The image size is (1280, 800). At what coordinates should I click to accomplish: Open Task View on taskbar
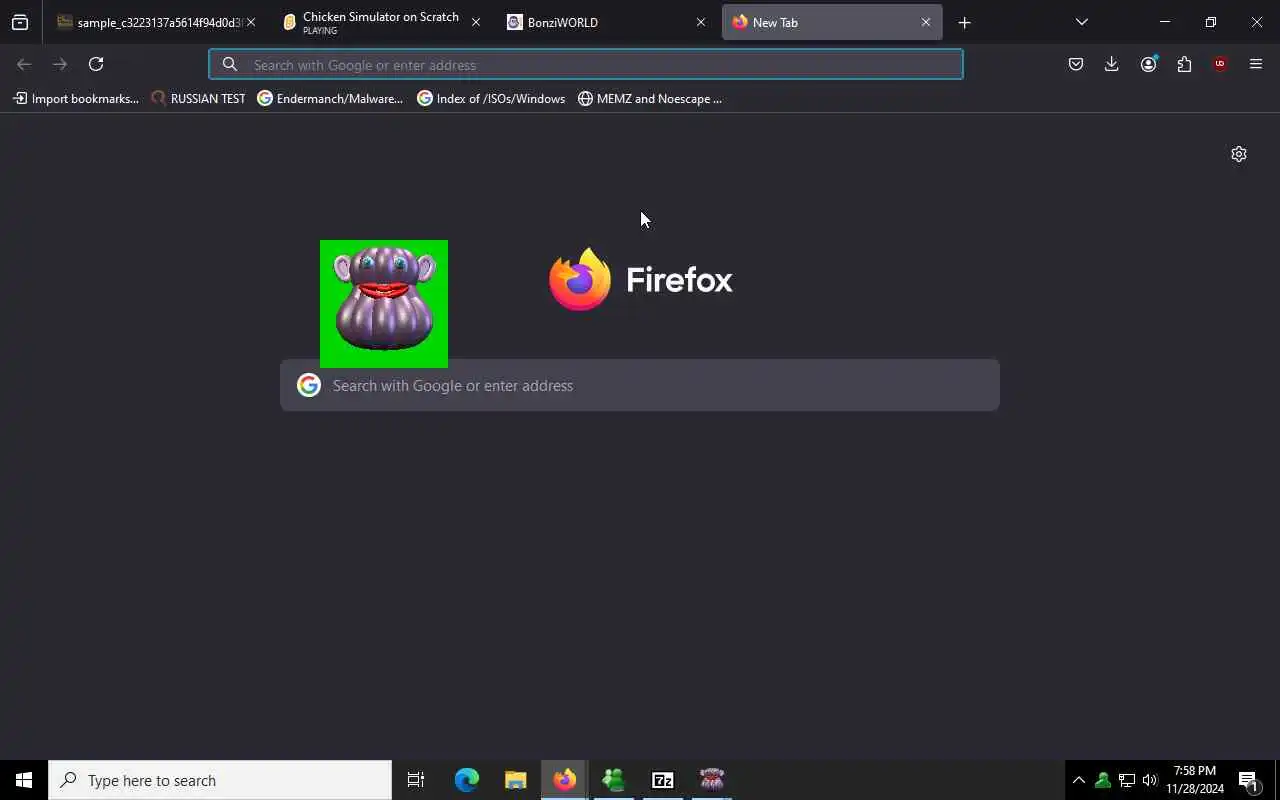(x=416, y=780)
